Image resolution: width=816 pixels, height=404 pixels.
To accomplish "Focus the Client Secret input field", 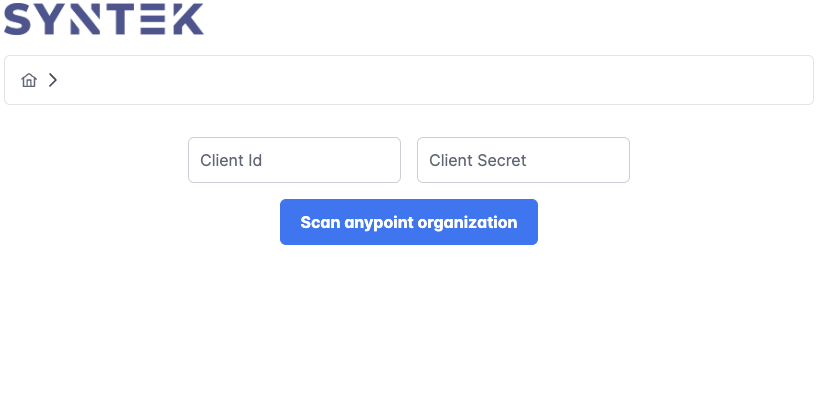I will 524,160.
